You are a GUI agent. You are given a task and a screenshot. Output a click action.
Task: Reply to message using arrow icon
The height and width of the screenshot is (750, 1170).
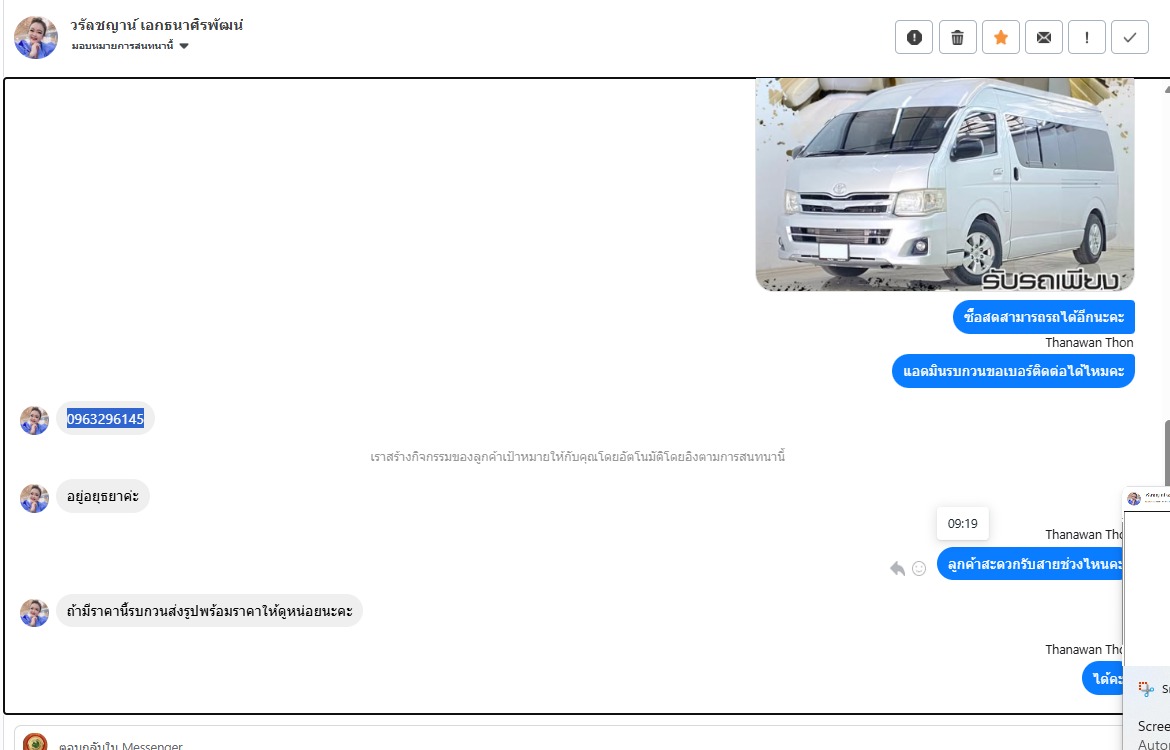pyautogui.click(x=897, y=569)
